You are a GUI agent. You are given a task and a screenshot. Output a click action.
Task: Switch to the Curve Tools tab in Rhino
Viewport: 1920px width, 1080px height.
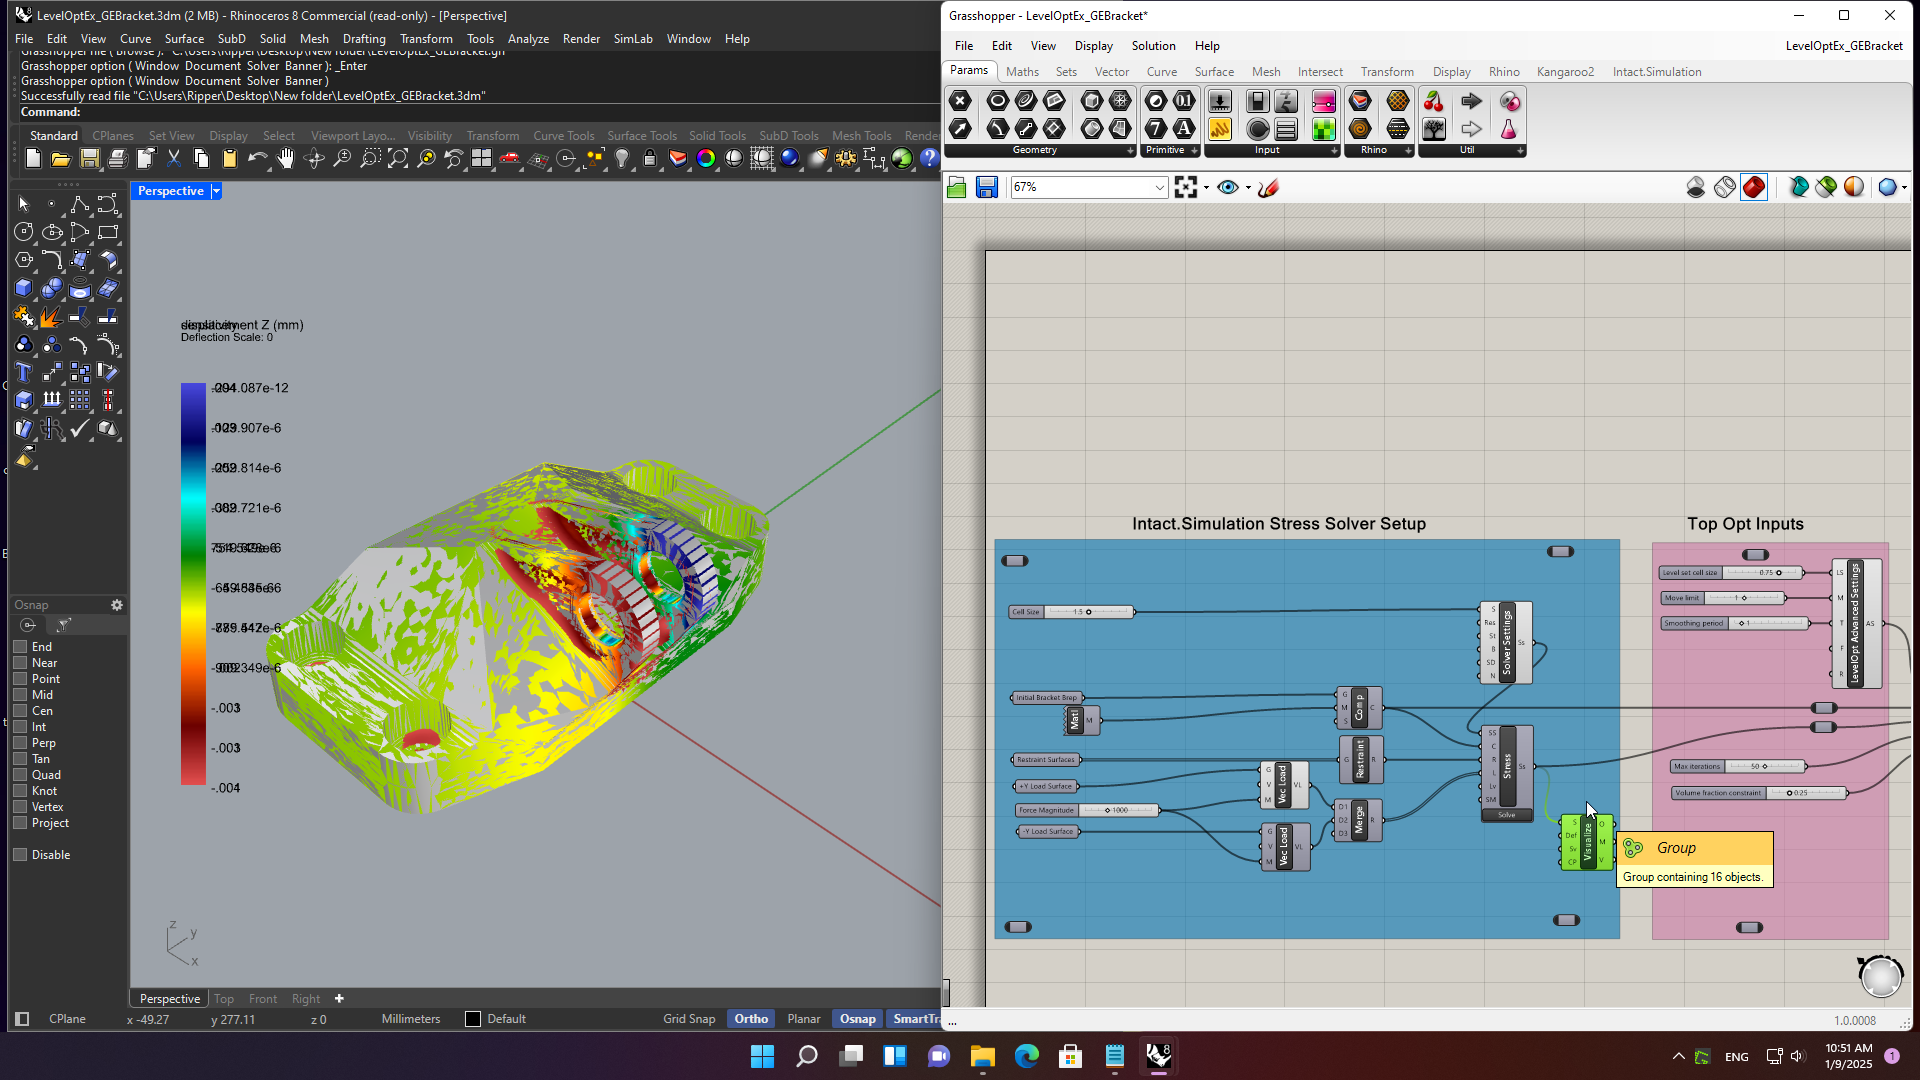(563, 136)
